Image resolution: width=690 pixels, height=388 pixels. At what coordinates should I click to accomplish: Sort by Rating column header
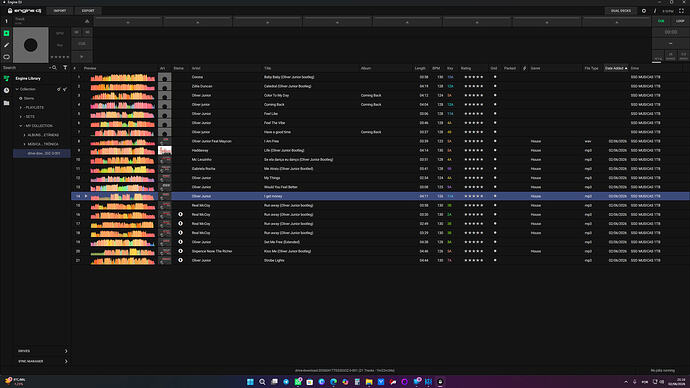[466, 68]
